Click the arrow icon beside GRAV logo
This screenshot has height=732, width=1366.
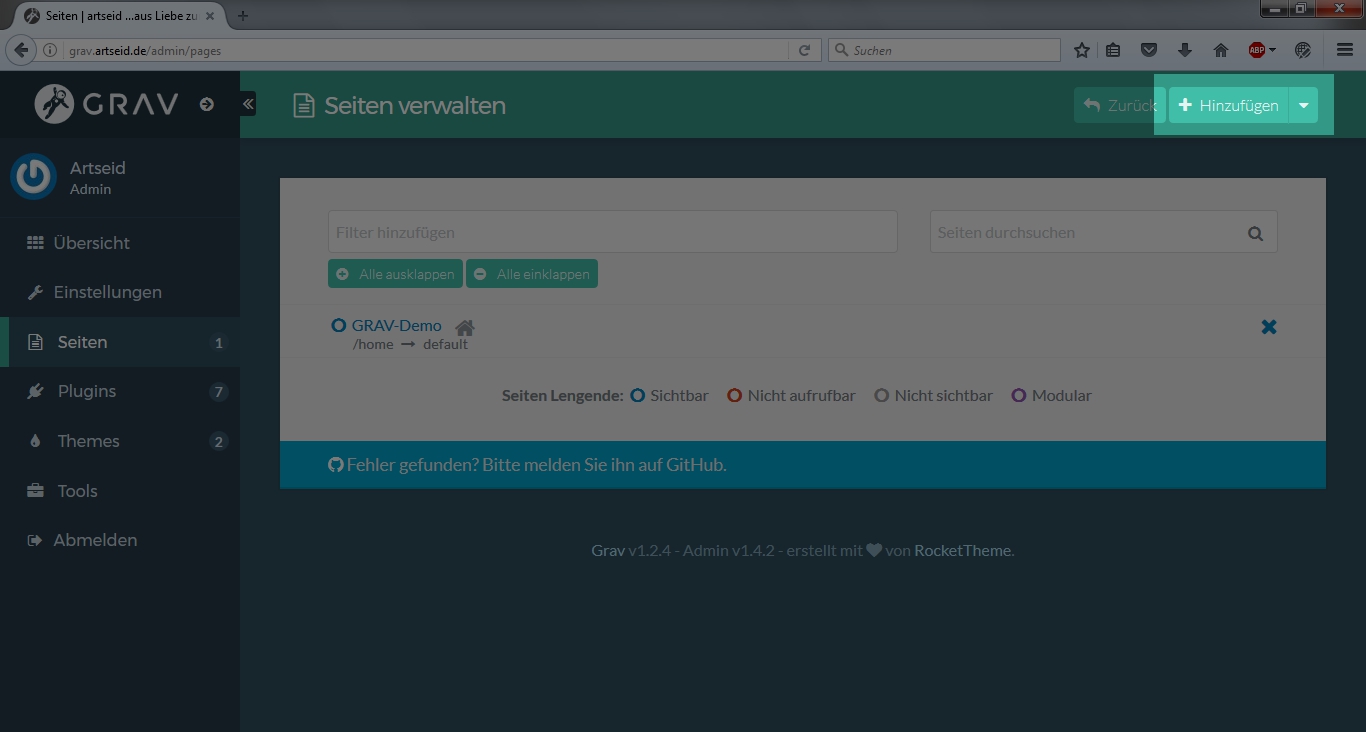point(207,104)
